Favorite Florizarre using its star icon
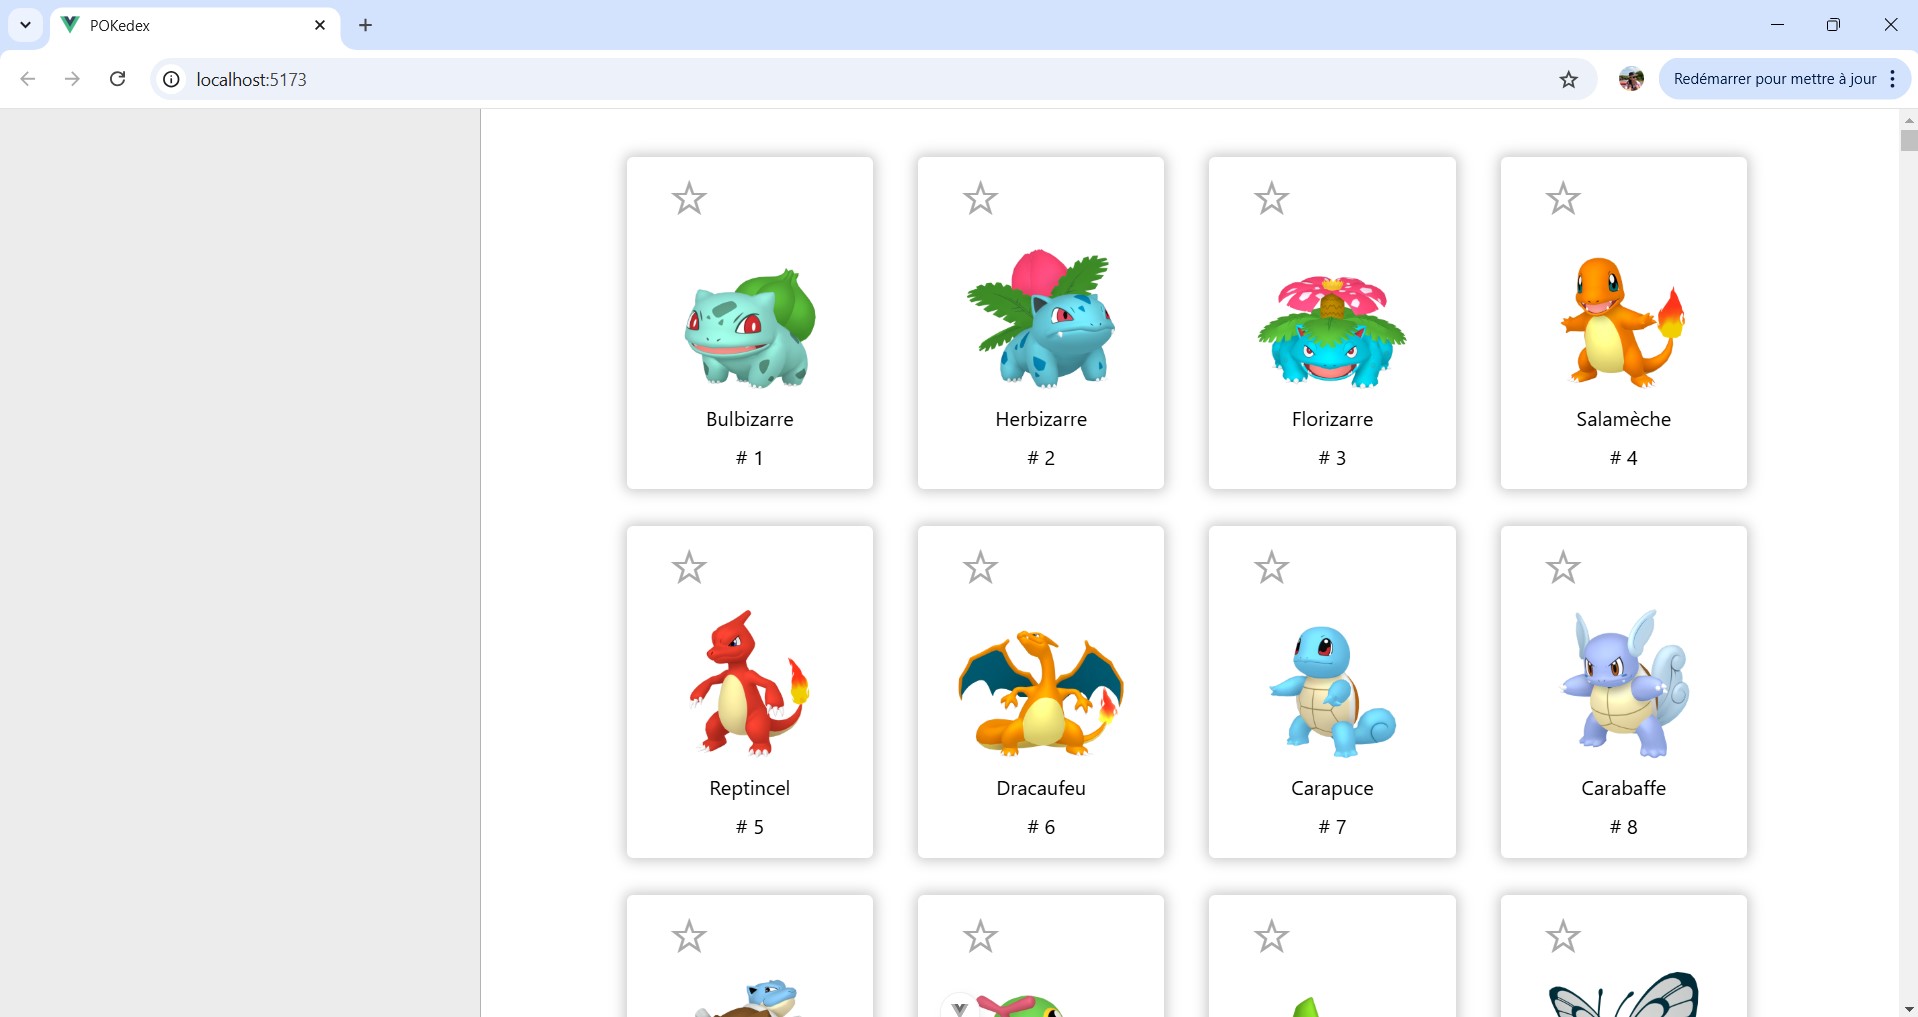The width and height of the screenshot is (1918, 1017). tap(1272, 198)
